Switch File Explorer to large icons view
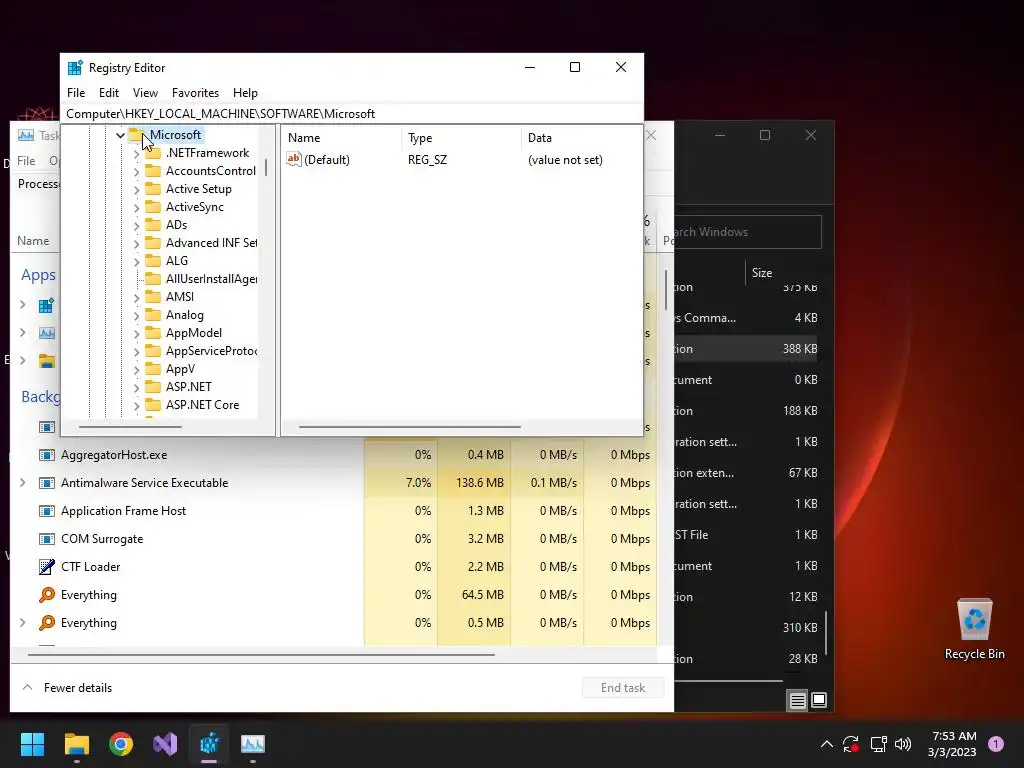This screenshot has width=1024, height=768. click(x=819, y=701)
